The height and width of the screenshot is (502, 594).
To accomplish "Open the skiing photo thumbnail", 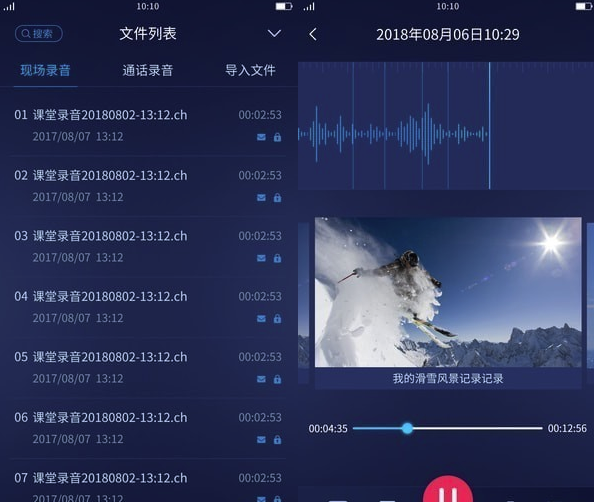I will pos(448,292).
